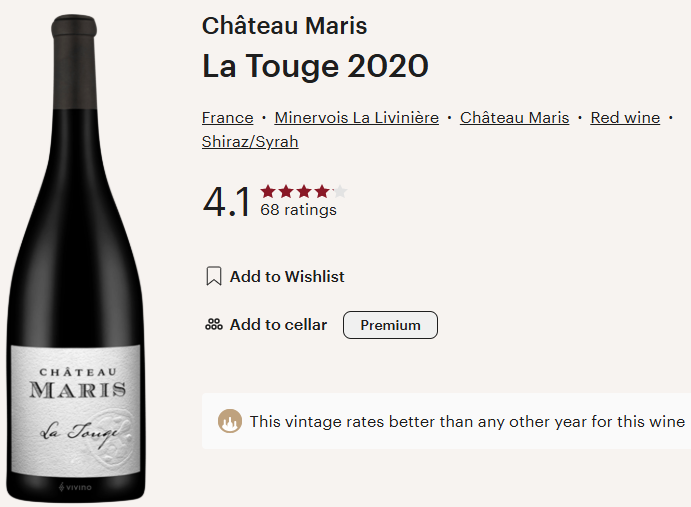Viewport: 691px width, 507px height.
Task: Open the France country link
Action: click(x=227, y=118)
